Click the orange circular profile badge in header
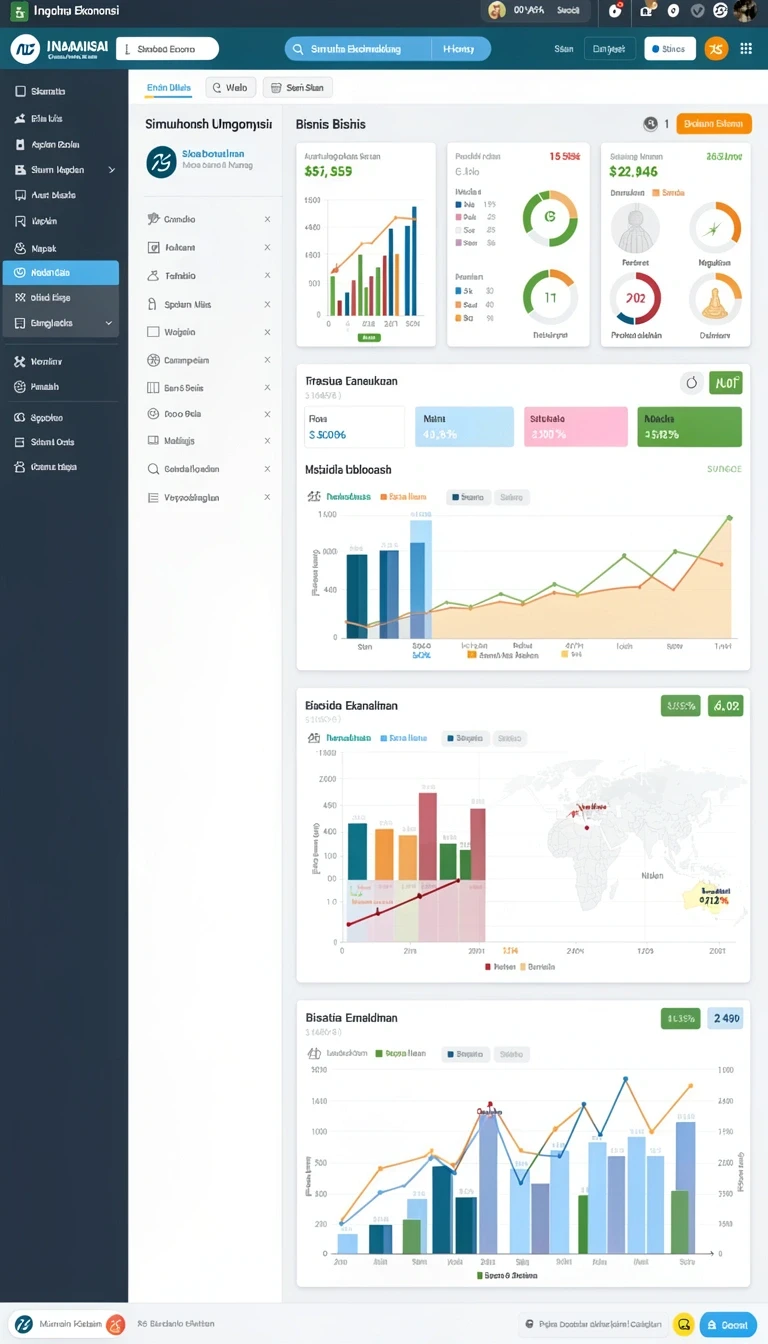 716,48
